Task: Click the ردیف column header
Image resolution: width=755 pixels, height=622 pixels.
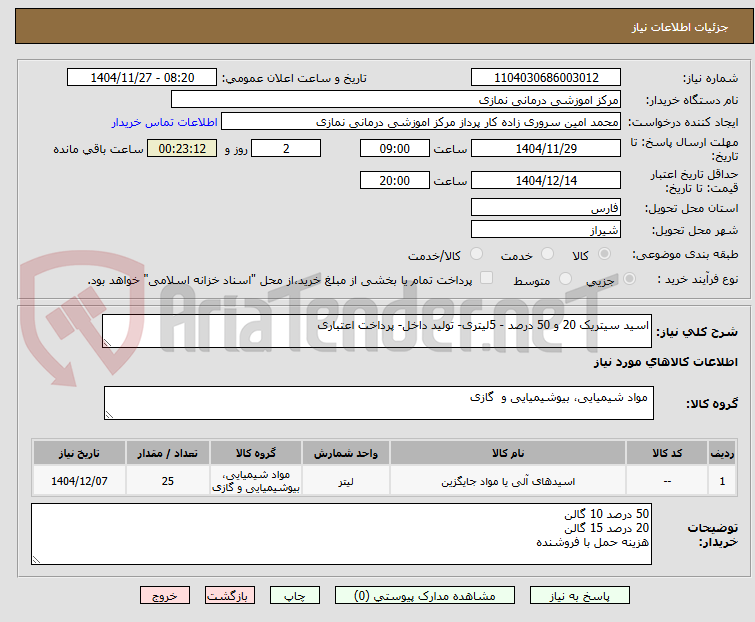Action: point(722,453)
